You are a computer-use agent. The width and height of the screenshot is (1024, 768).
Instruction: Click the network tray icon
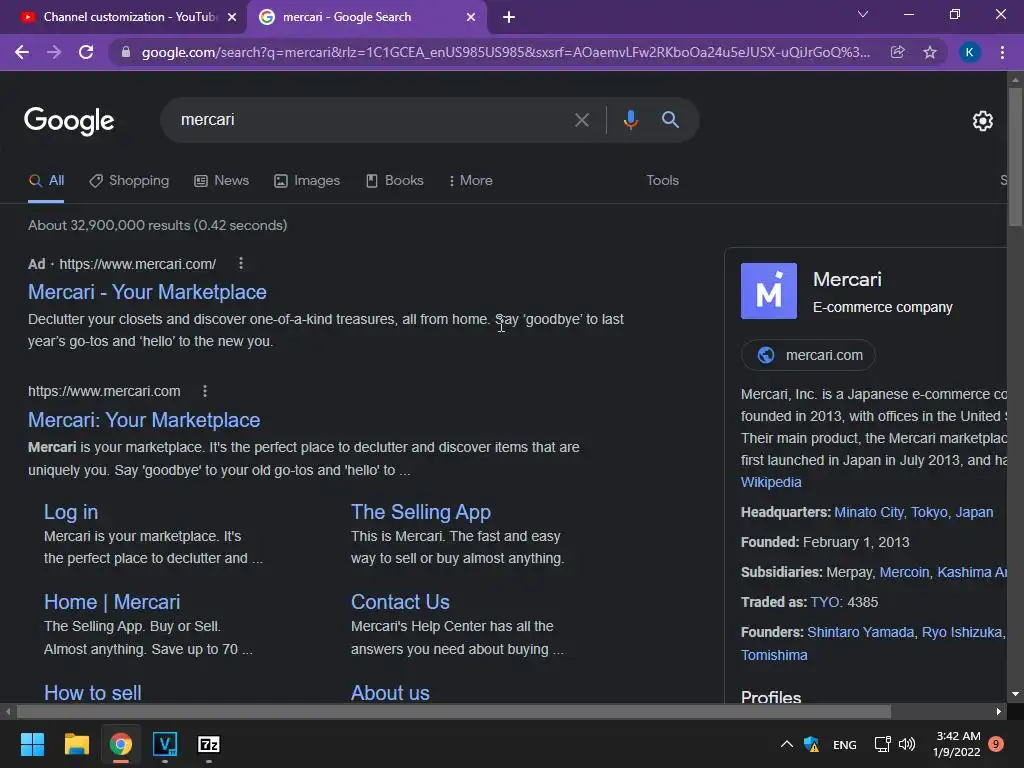pos(882,744)
